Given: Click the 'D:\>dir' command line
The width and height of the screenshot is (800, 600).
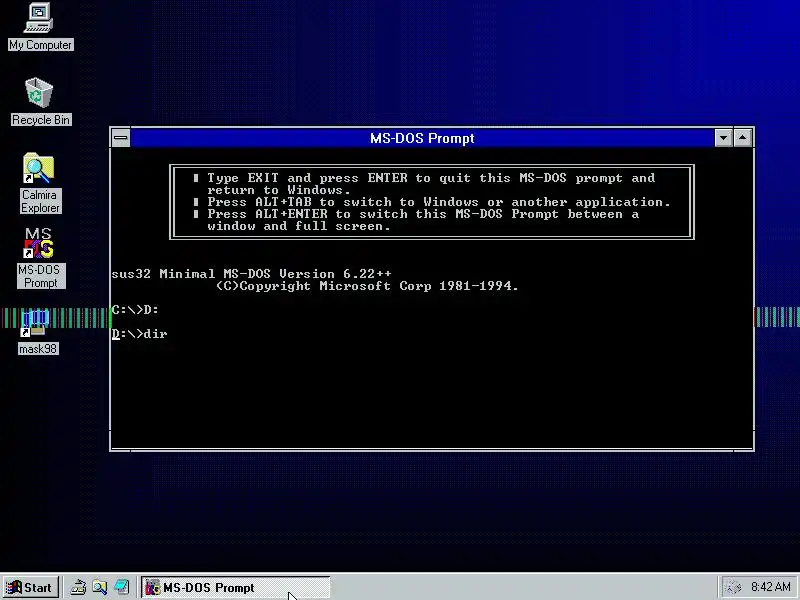Looking at the screenshot, I should (139, 334).
